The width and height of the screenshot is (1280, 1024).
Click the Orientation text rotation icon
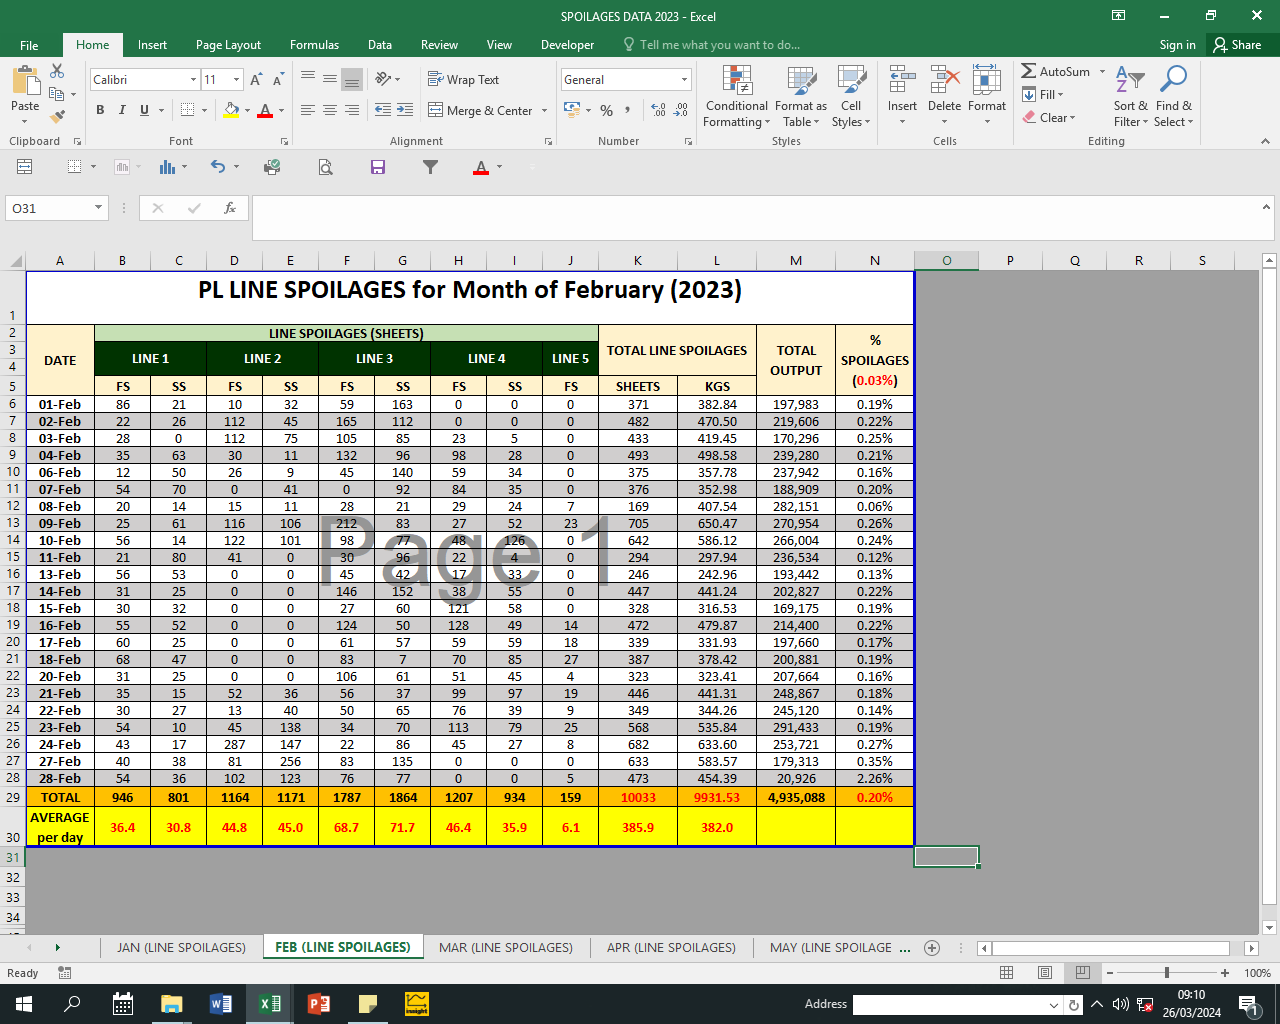(383, 79)
